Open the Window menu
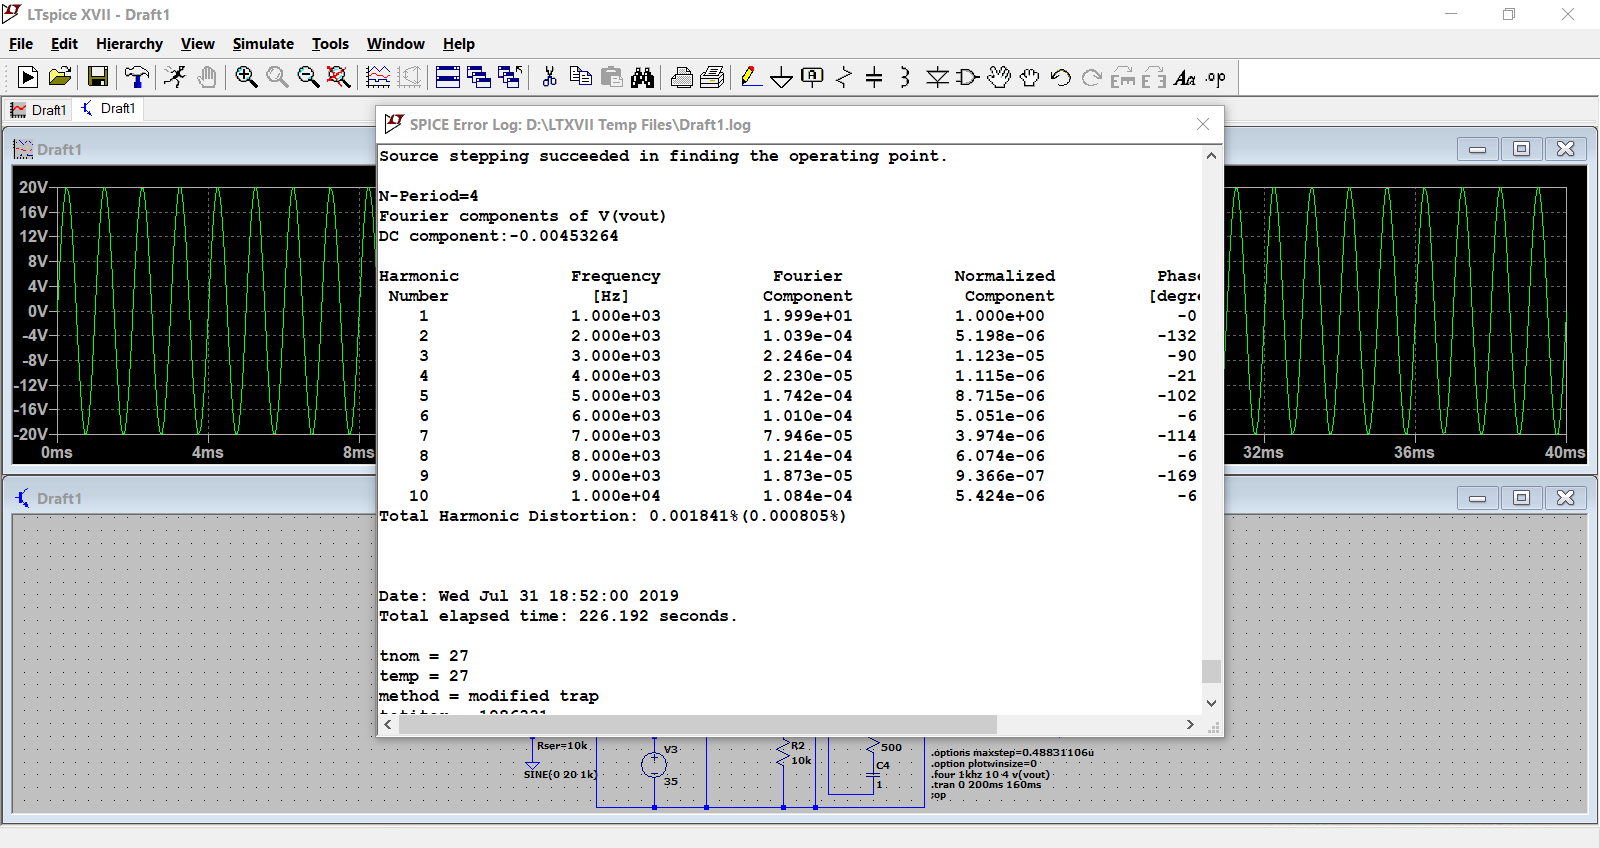 [395, 44]
